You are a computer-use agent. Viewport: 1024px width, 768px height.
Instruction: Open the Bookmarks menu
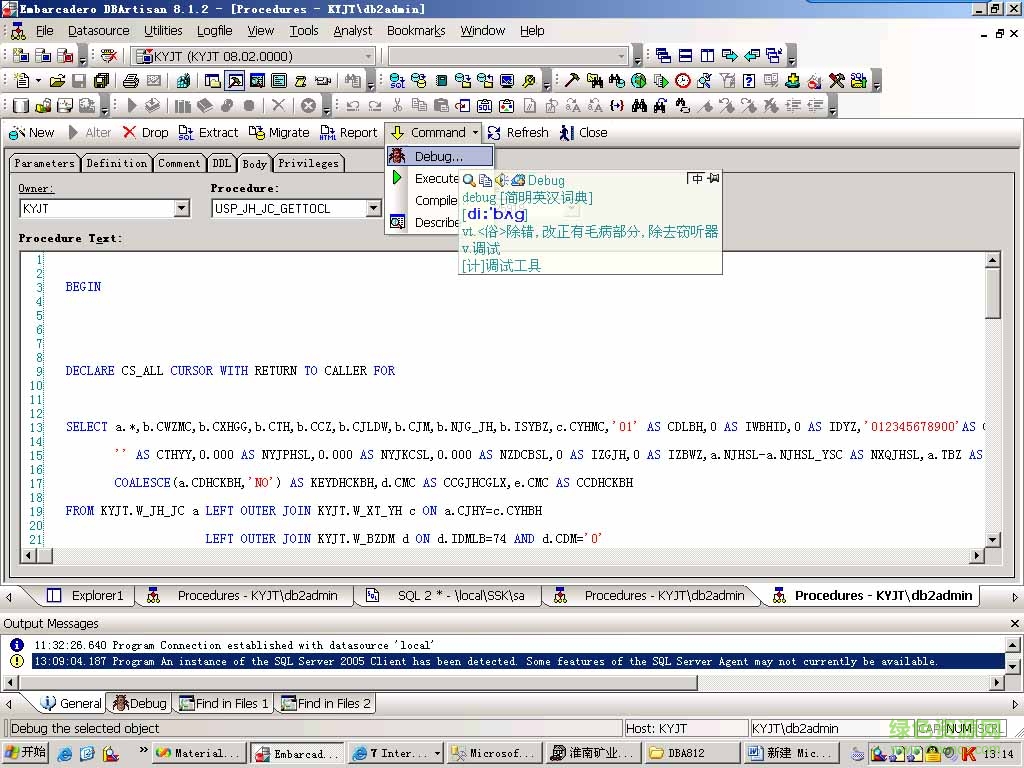click(416, 30)
